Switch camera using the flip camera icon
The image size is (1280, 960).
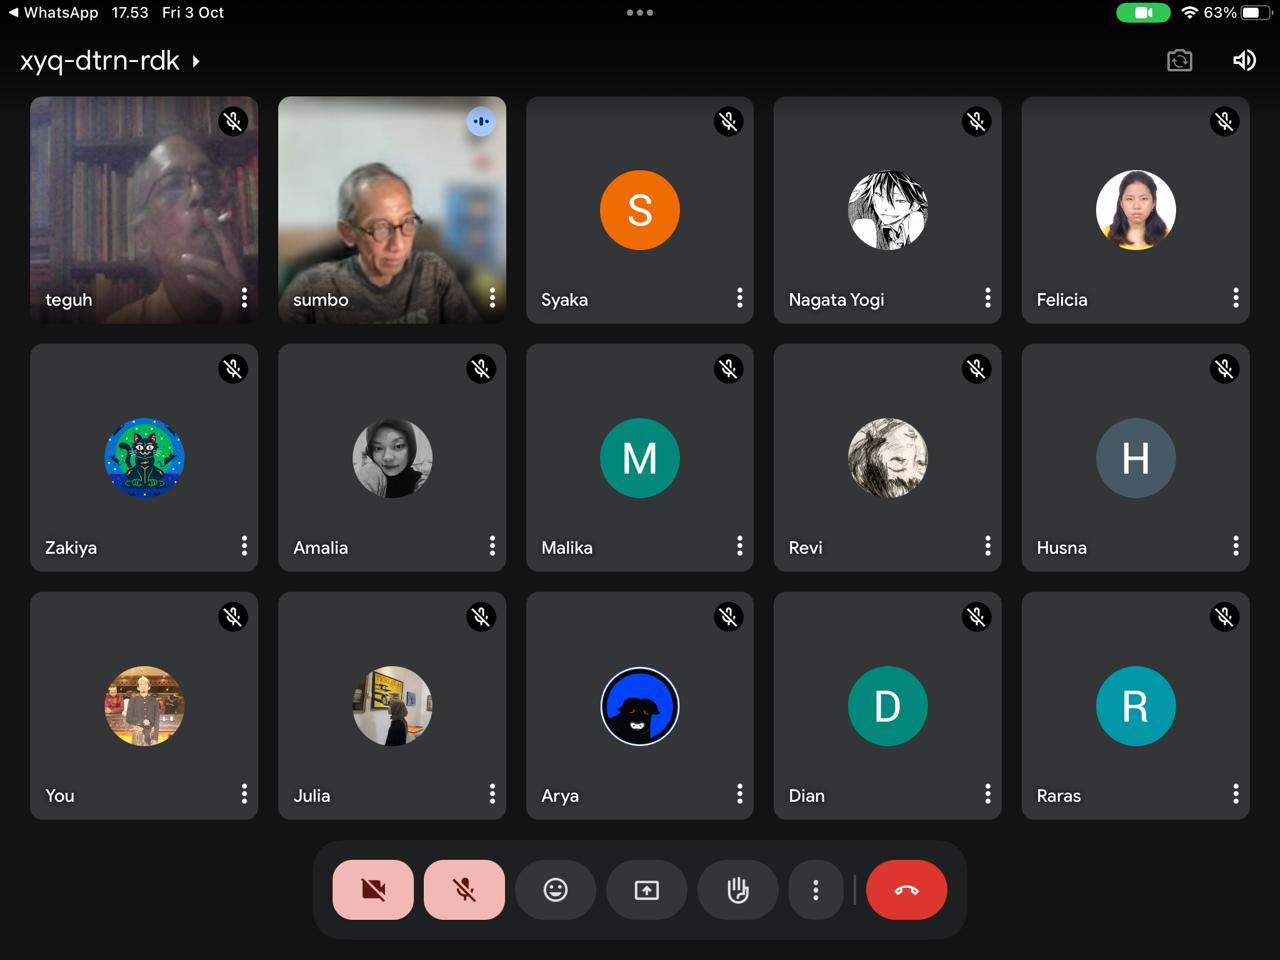[1180, 61]
